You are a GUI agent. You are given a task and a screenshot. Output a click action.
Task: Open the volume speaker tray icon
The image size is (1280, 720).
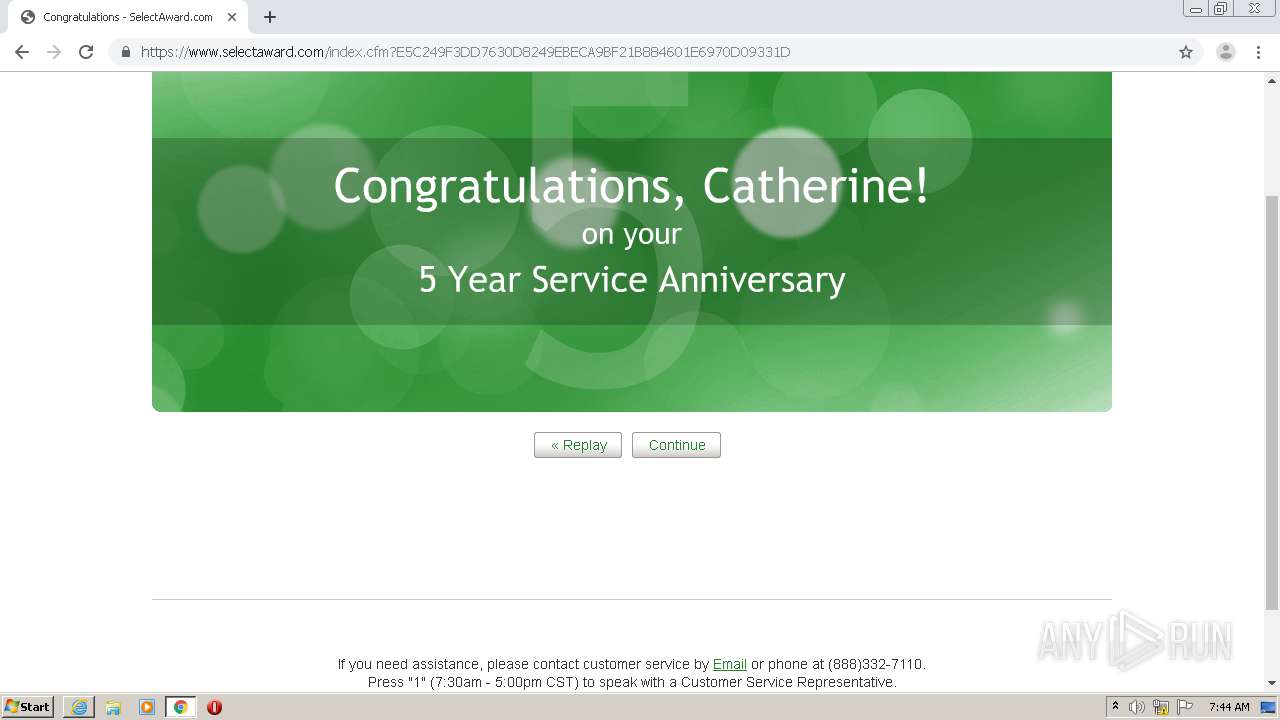tap(1137, 707)
